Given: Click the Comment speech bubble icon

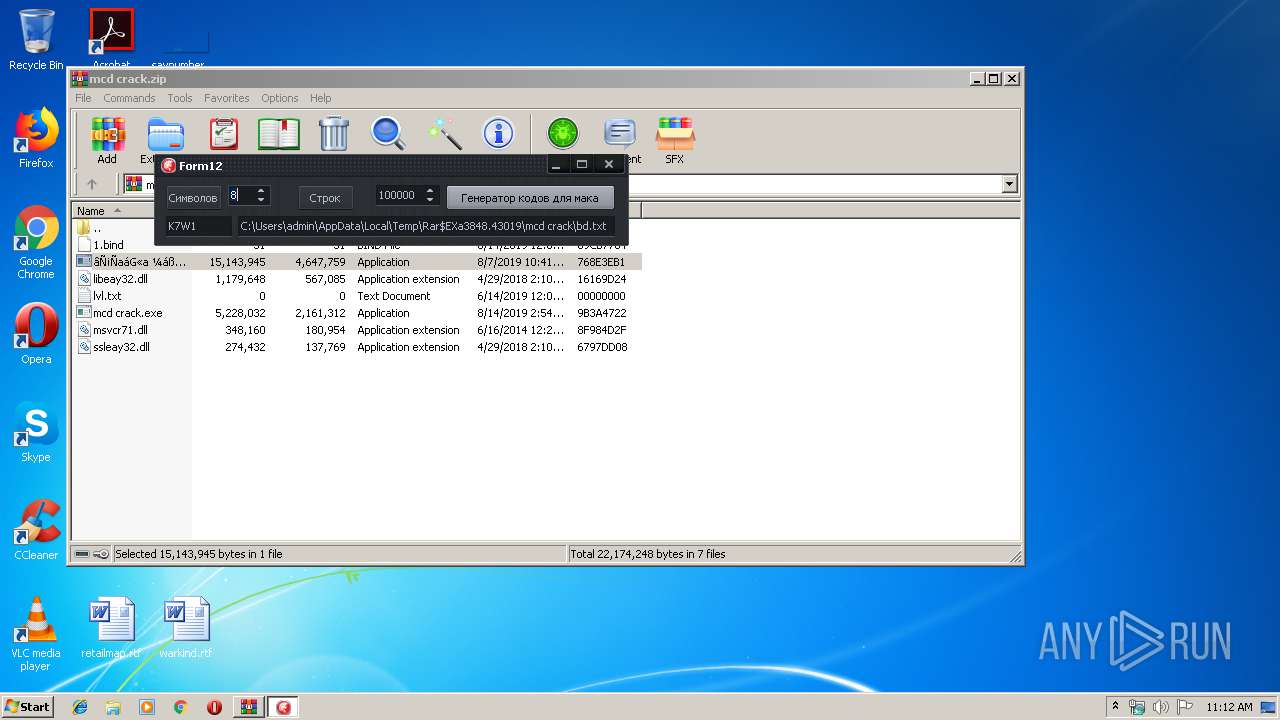Looking at the screenshot, I should [x=620, y=134].
